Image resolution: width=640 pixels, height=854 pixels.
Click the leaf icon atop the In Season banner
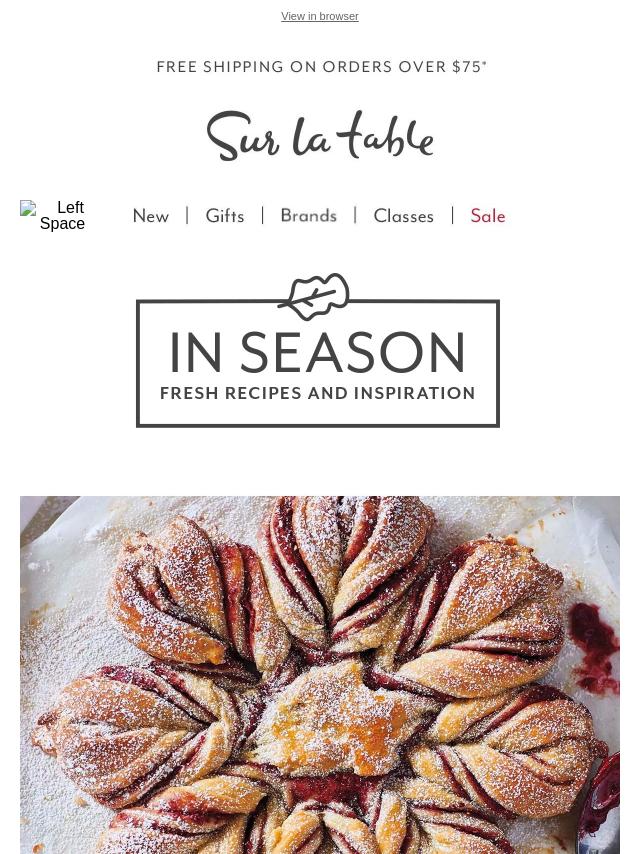click(x=314, y=296)
